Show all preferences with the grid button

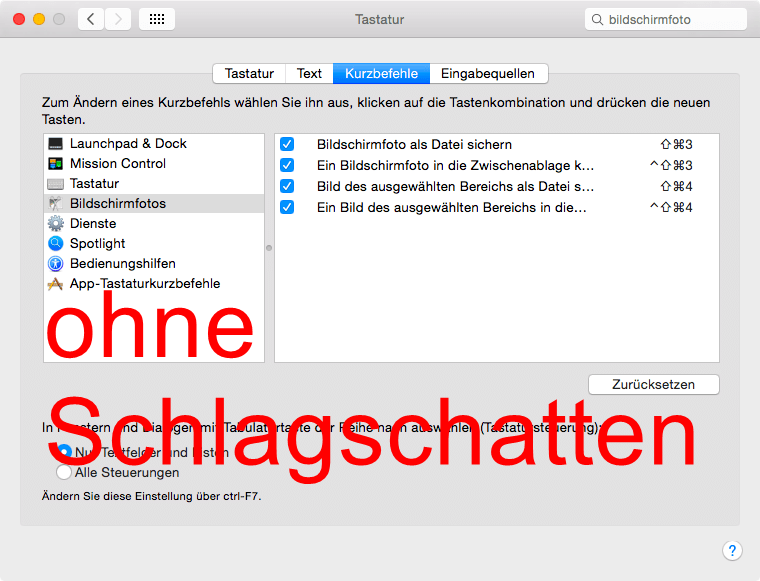coord(157,19)
